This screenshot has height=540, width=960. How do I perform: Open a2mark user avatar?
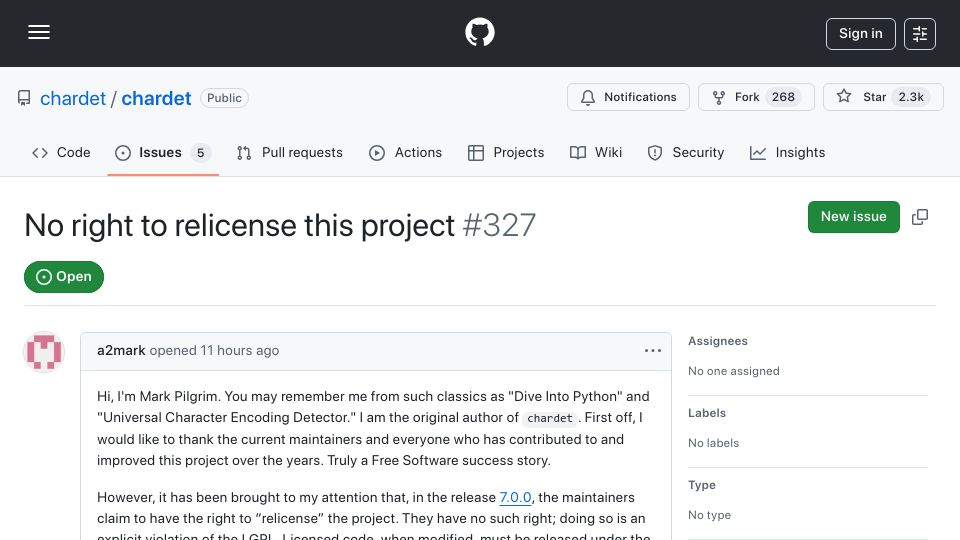pyautogui.click(x=44, y=352)
